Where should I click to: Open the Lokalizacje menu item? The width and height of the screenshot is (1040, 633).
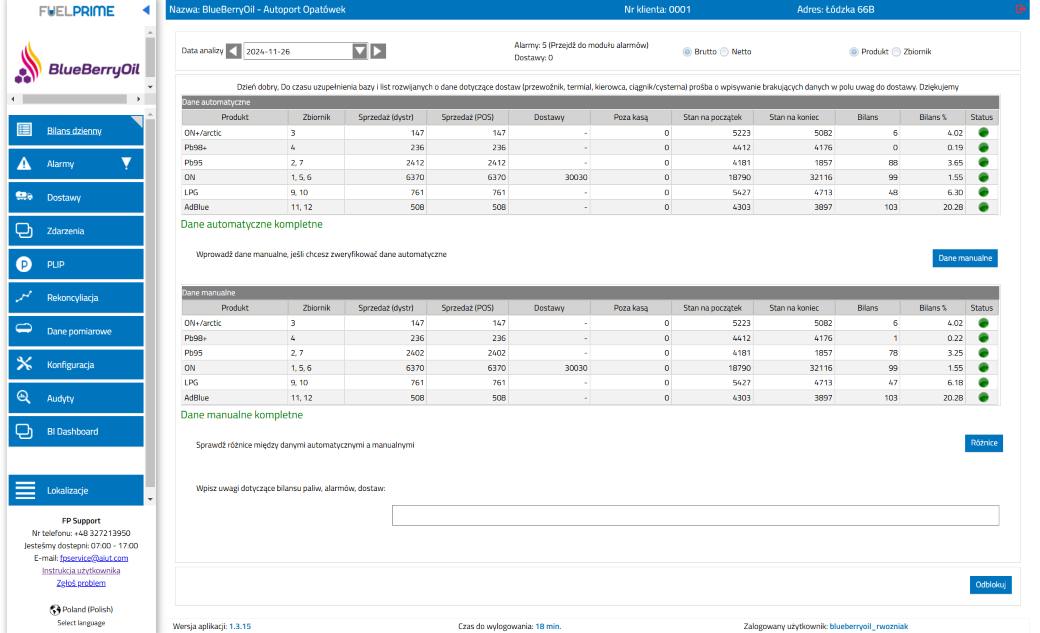76,490
